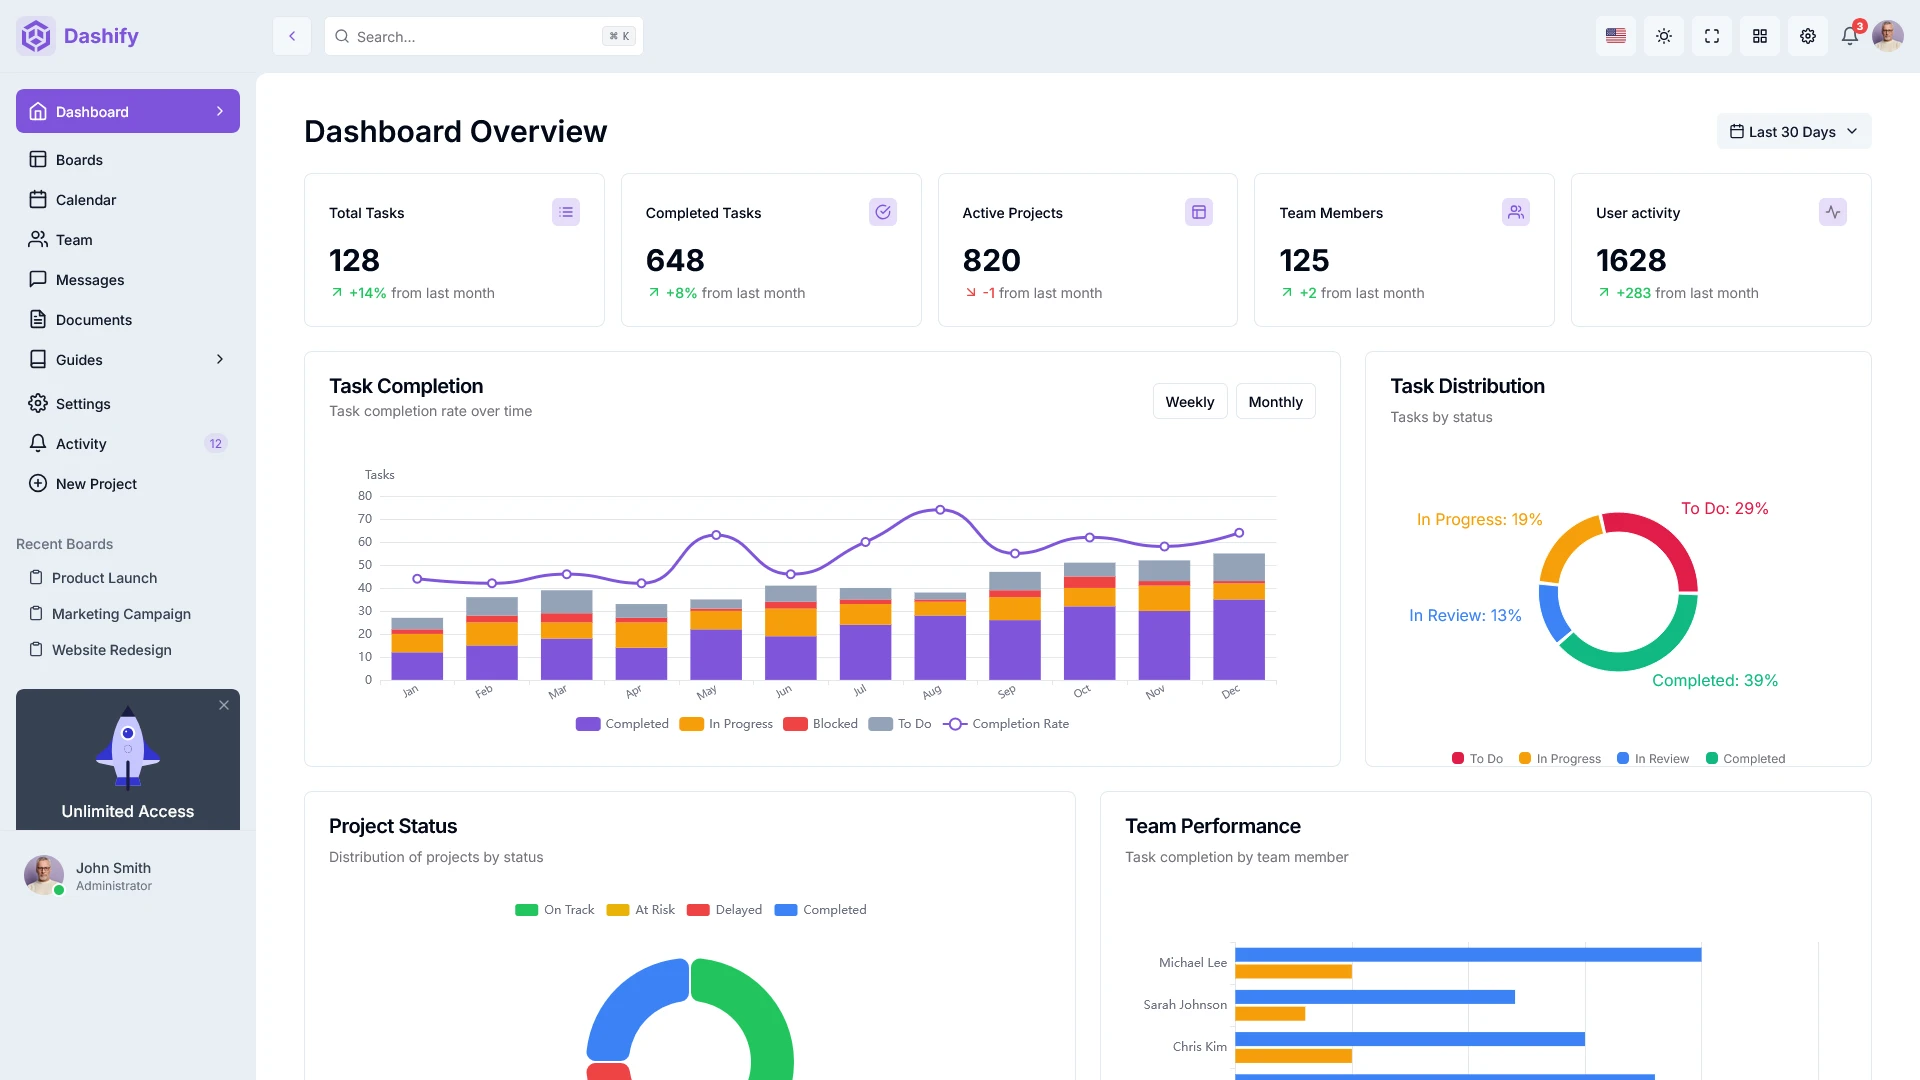Toggle Delayed in Project Status legend

click(x=724, y=909)
